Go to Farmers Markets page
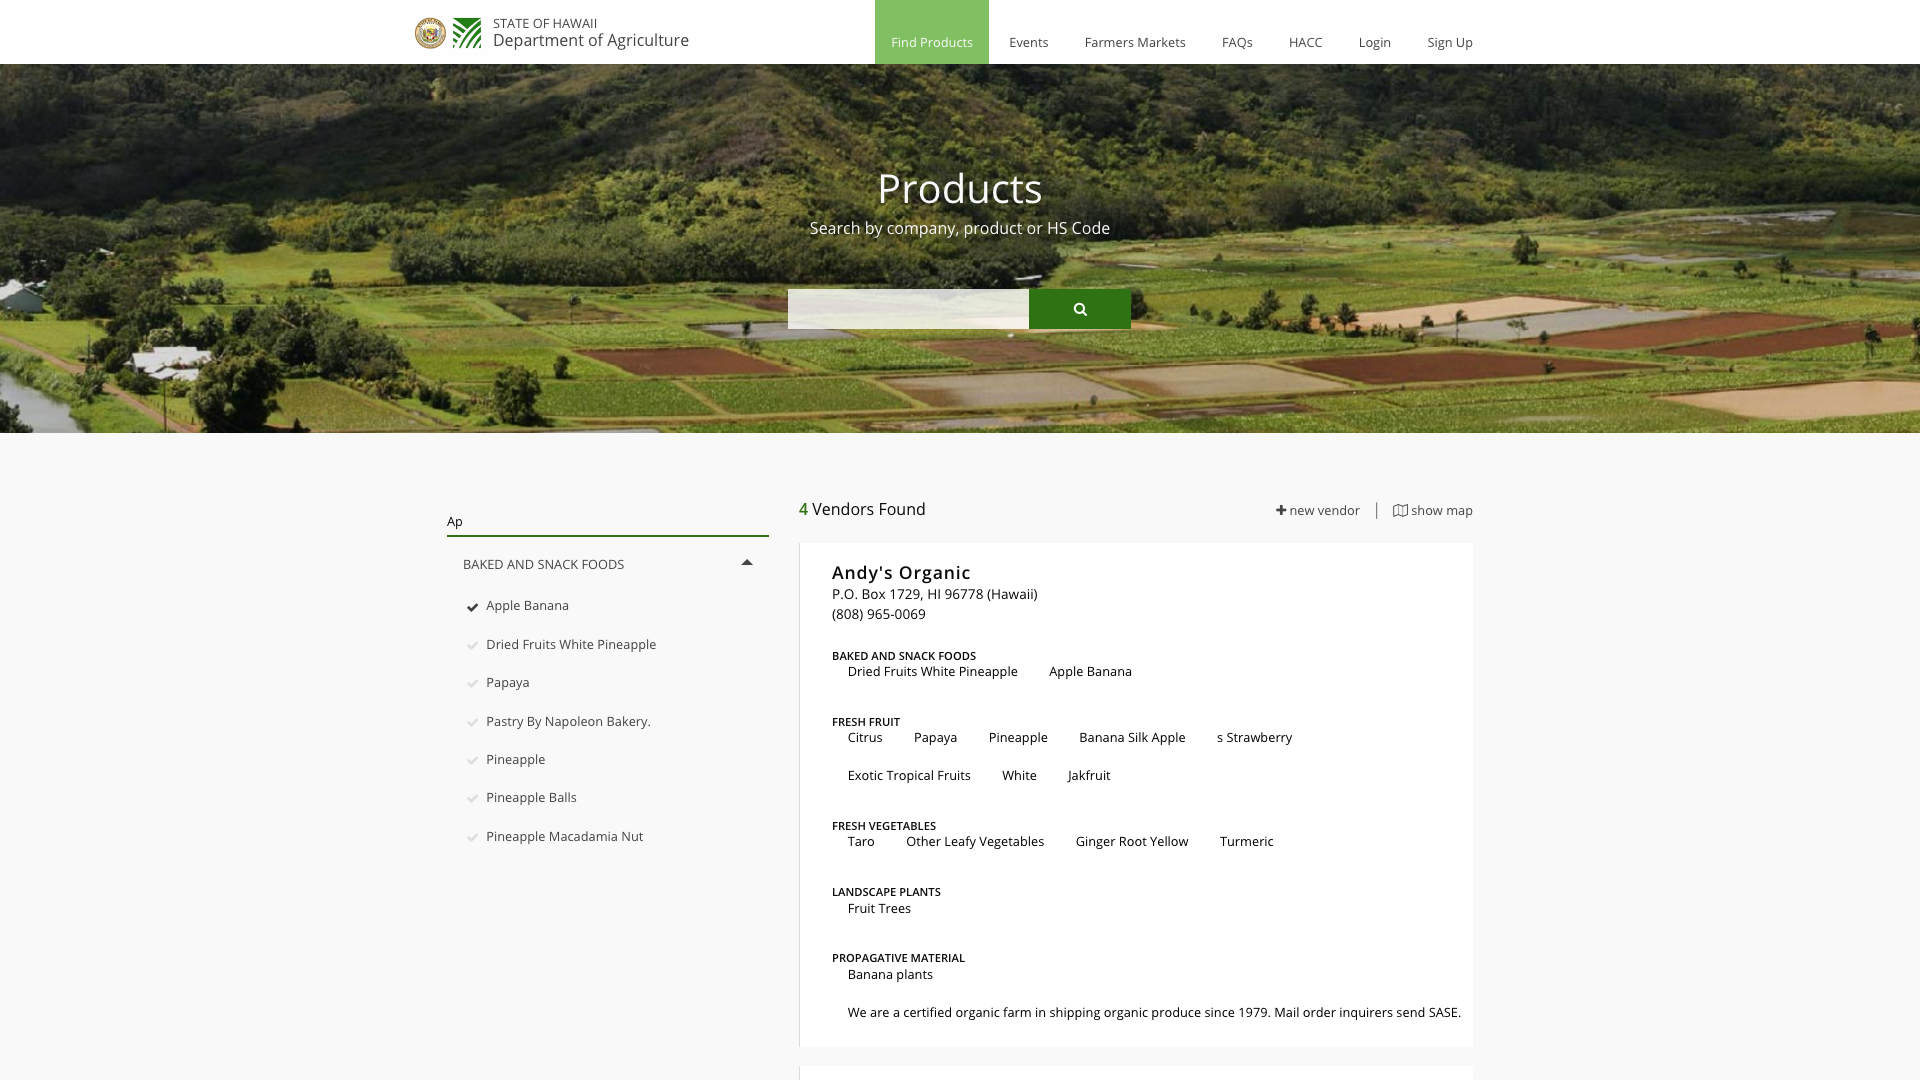 tap(1134, 42)
